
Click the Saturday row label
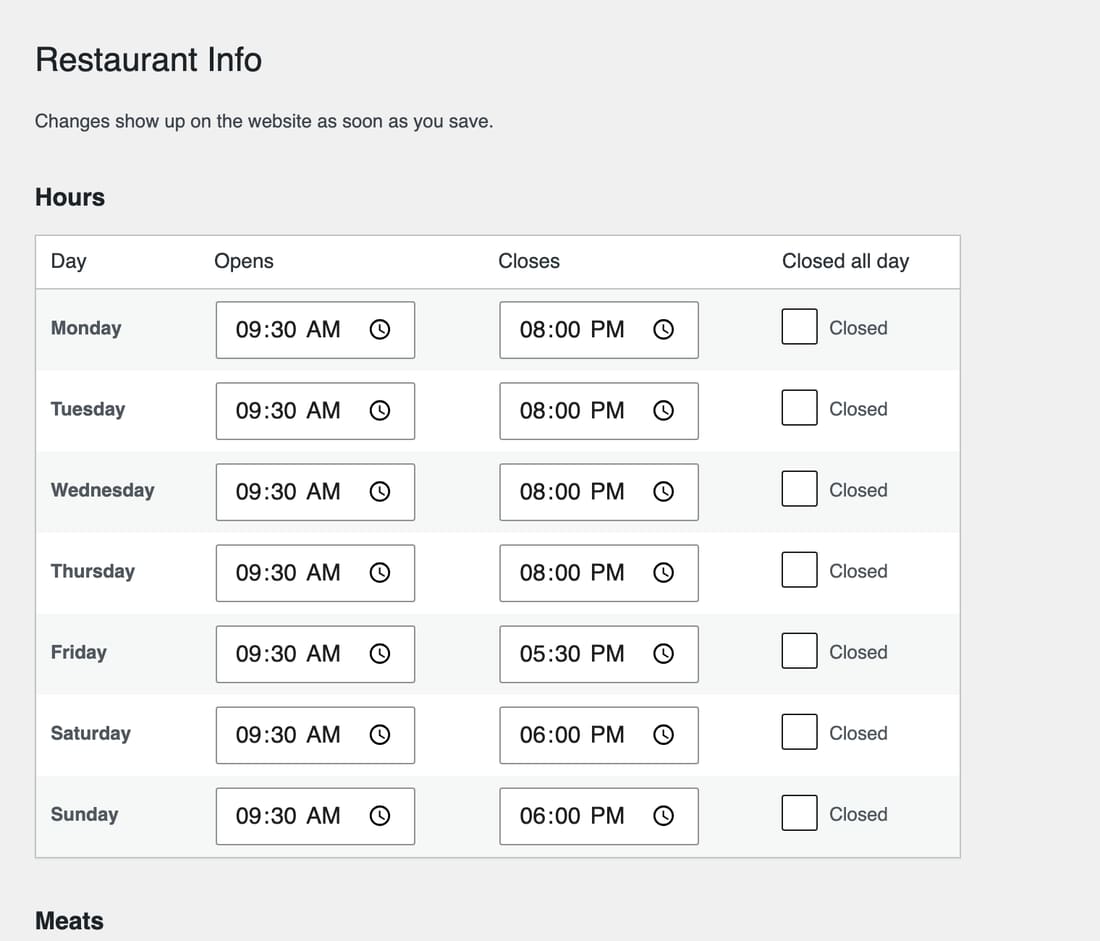pos(90,733)
